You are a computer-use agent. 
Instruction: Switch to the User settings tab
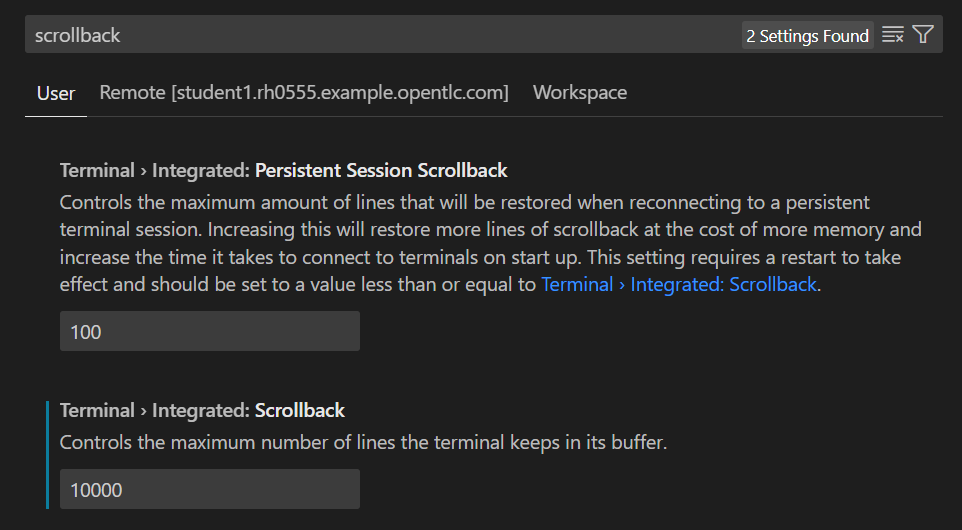(x=56, y=93)
